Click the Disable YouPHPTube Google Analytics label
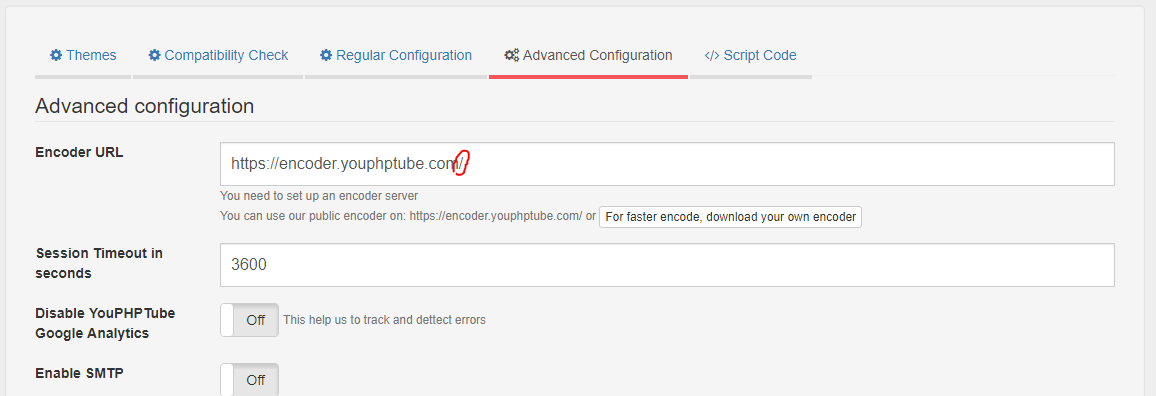 (105, 323)
